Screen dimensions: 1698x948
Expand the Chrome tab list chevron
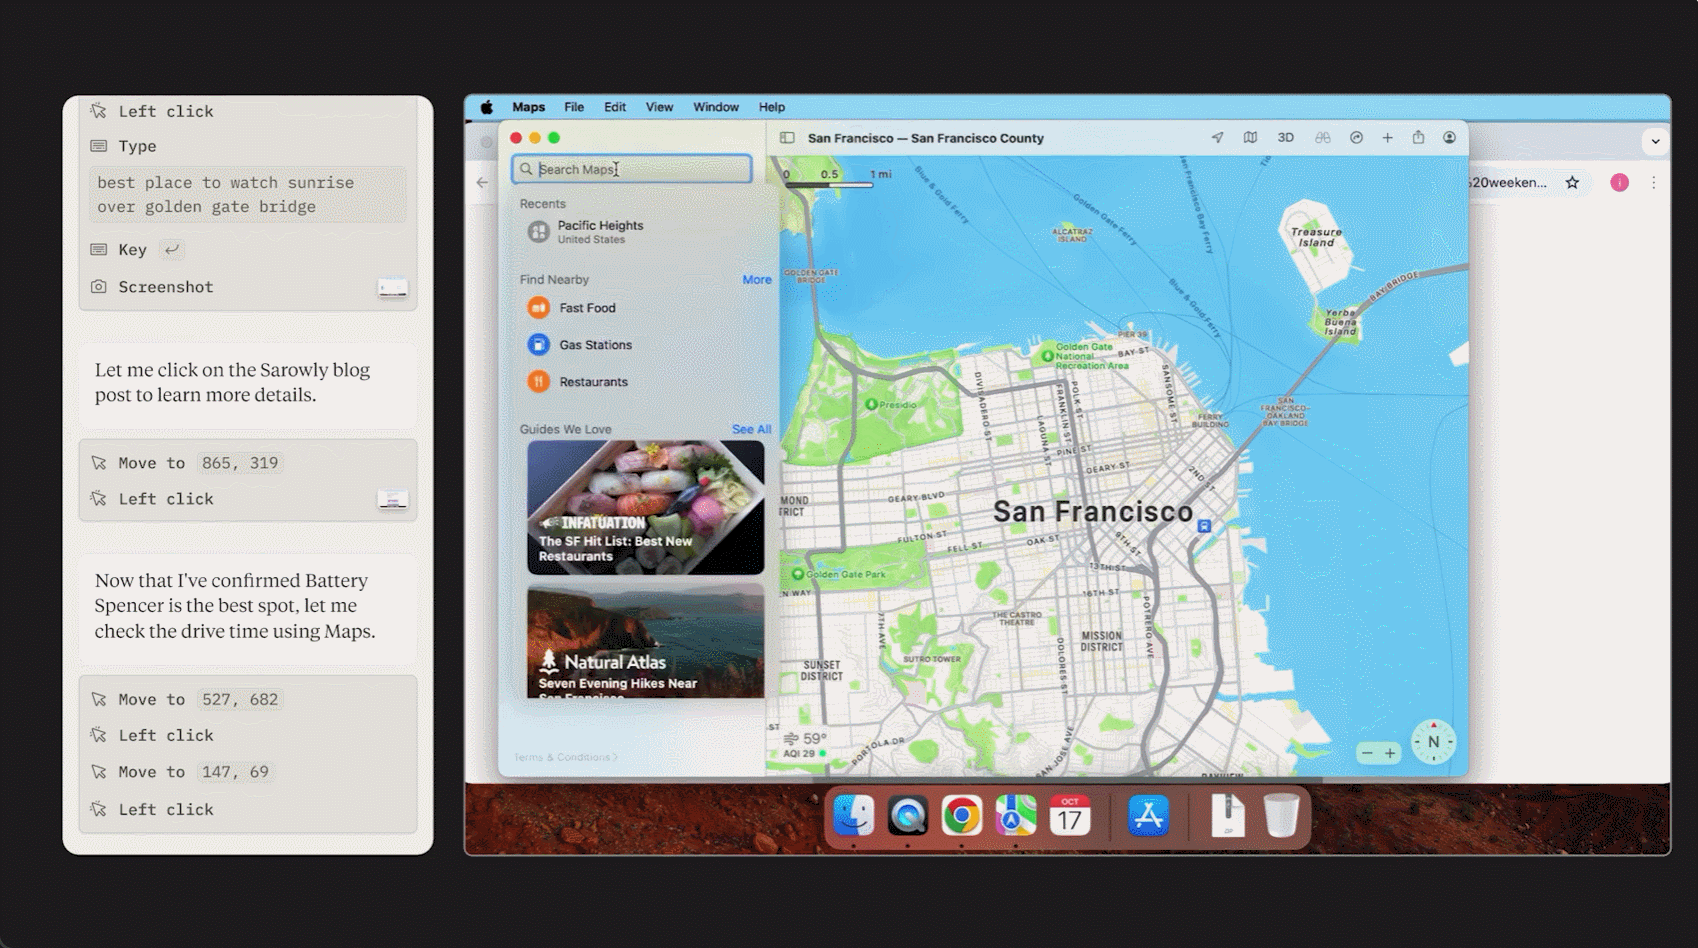(1655, 141)
